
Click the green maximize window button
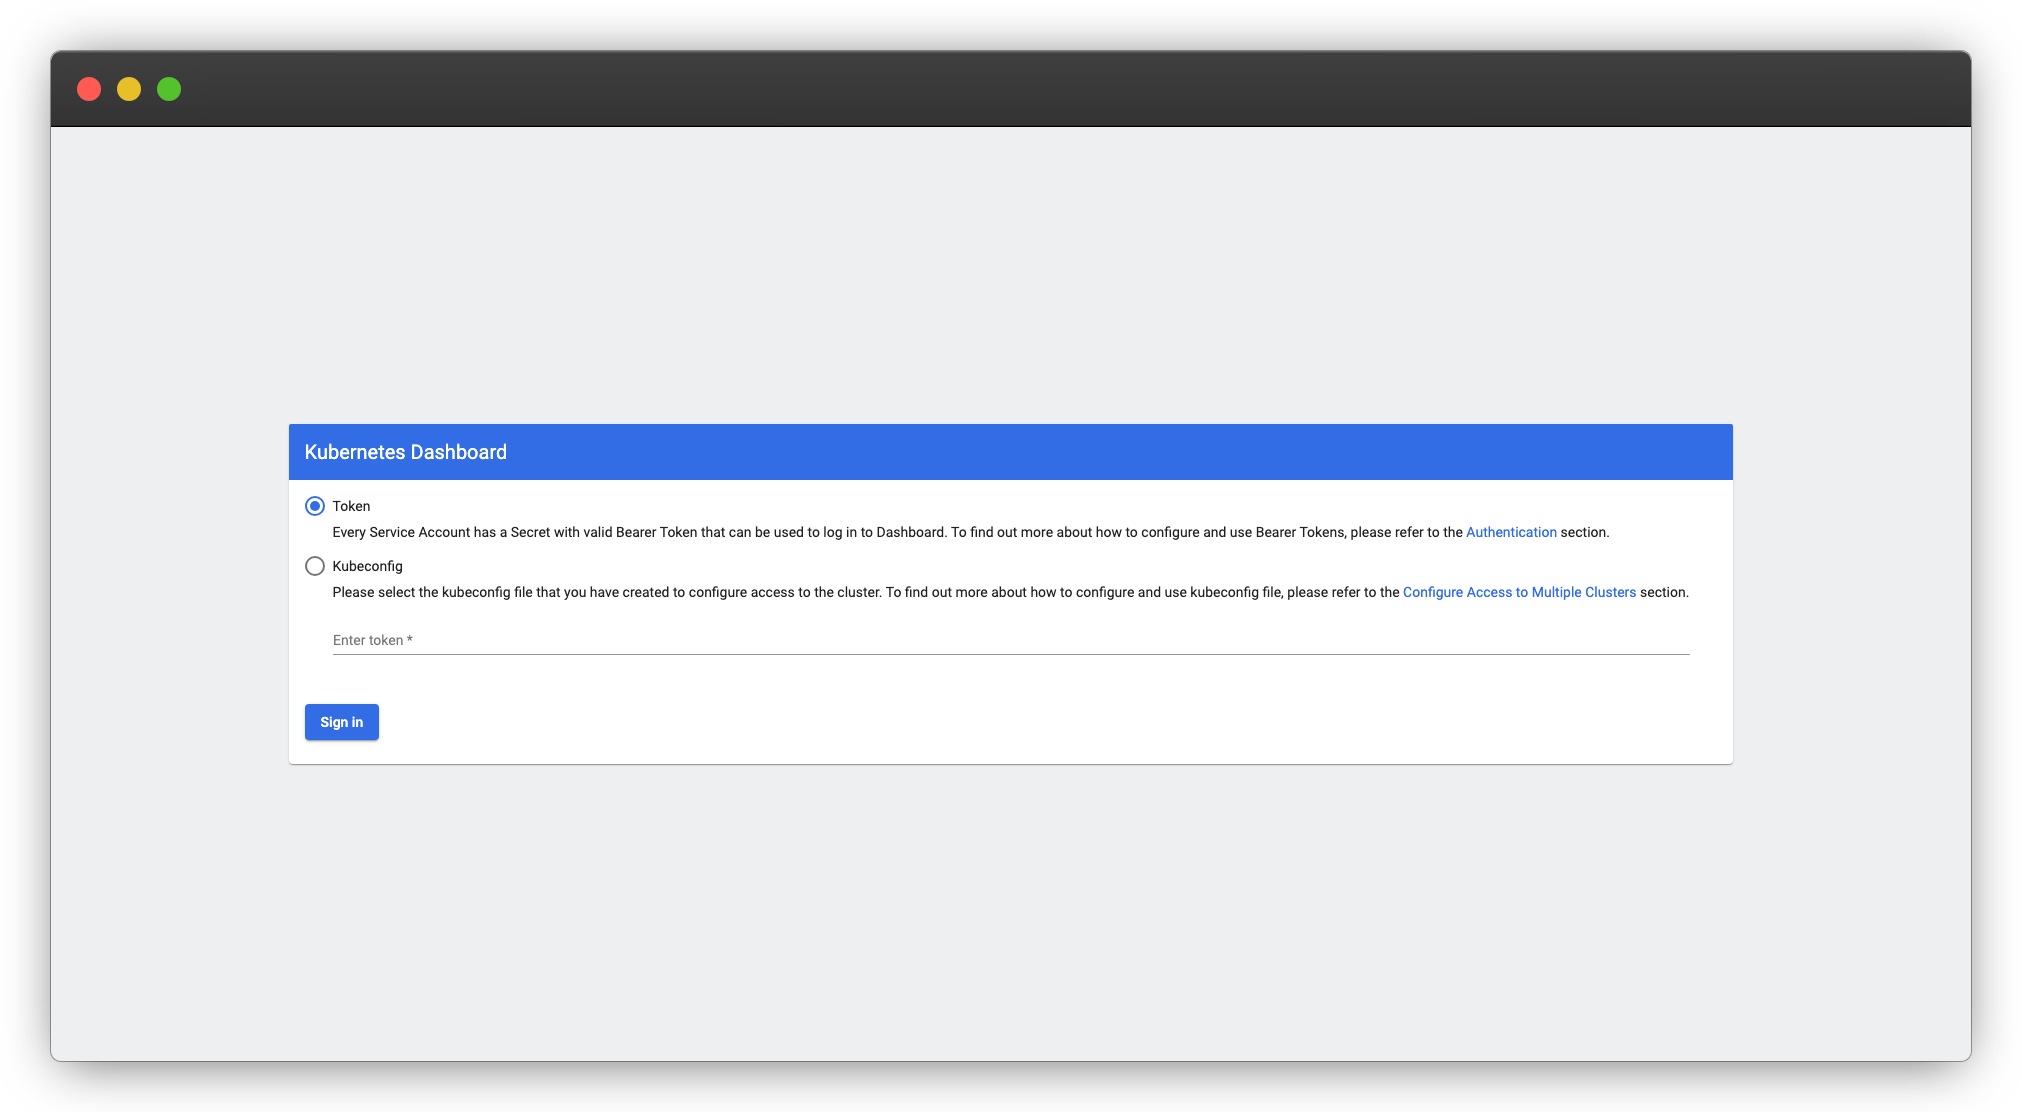point(169,89)
